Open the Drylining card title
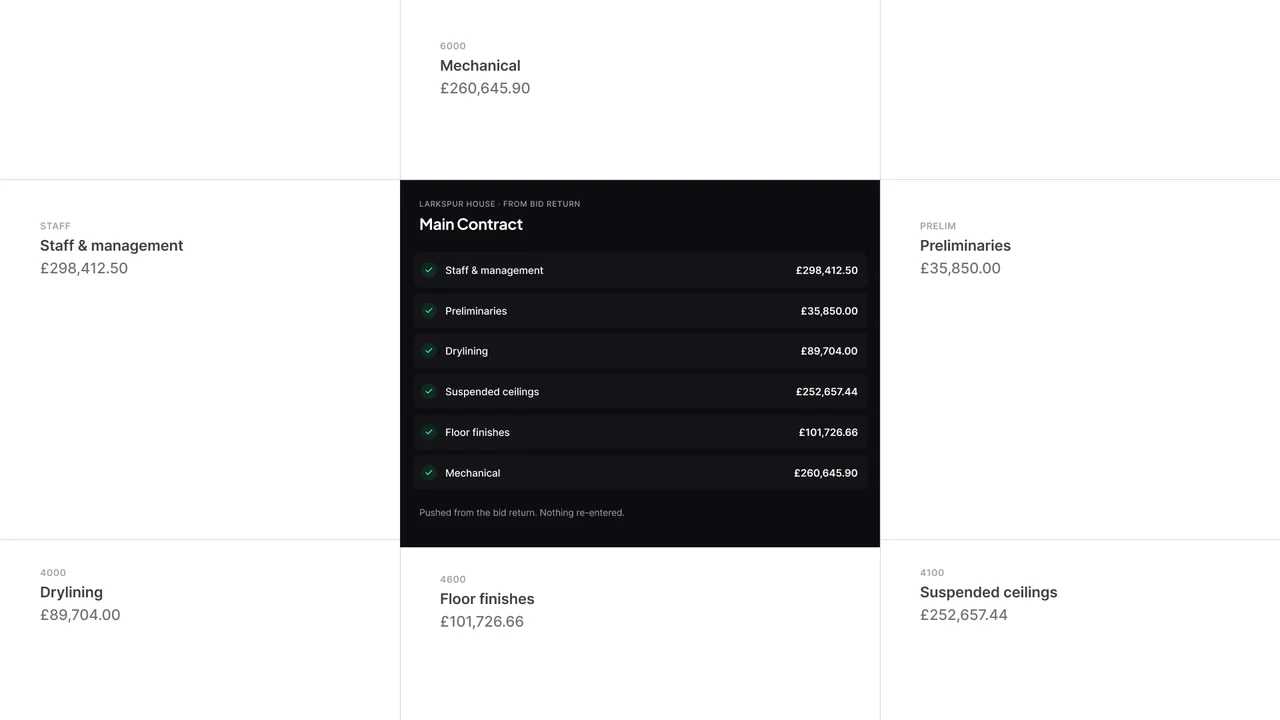 (x=71, y=592)
